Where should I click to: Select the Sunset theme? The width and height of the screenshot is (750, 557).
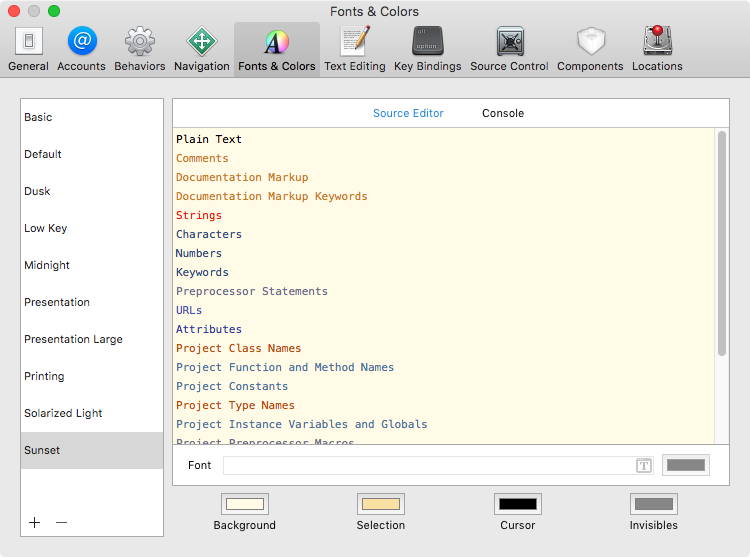click(x=92, y=450)
